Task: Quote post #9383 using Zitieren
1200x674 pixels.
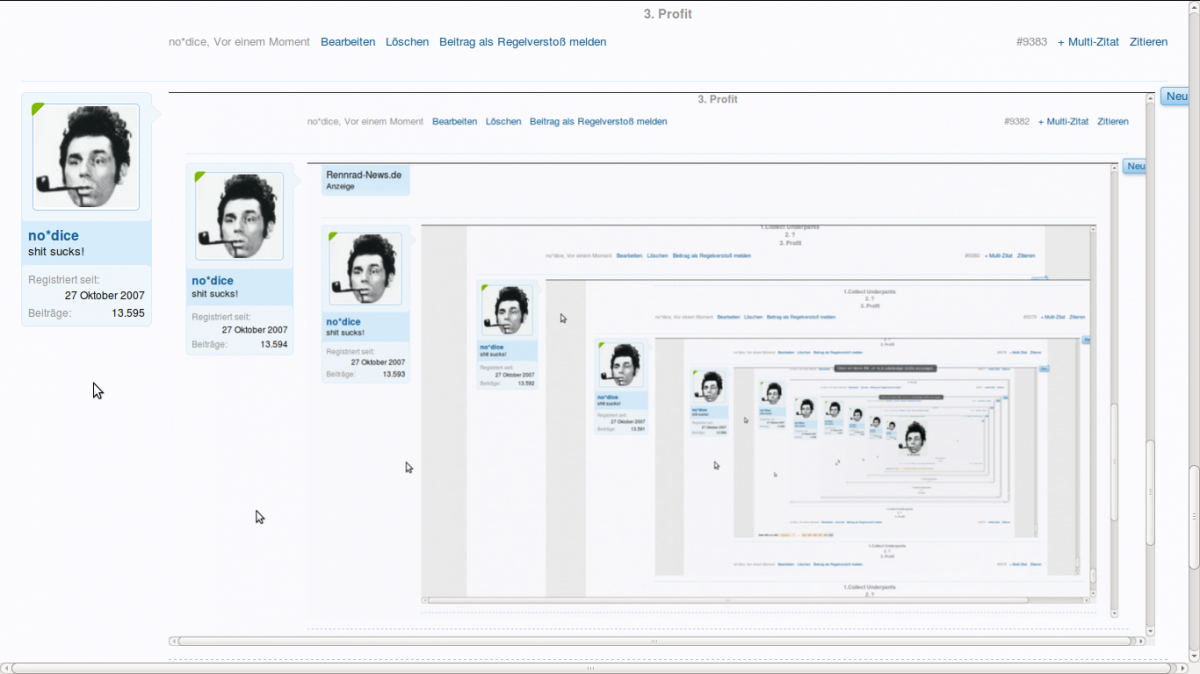Action: [x=1148, y=42]
